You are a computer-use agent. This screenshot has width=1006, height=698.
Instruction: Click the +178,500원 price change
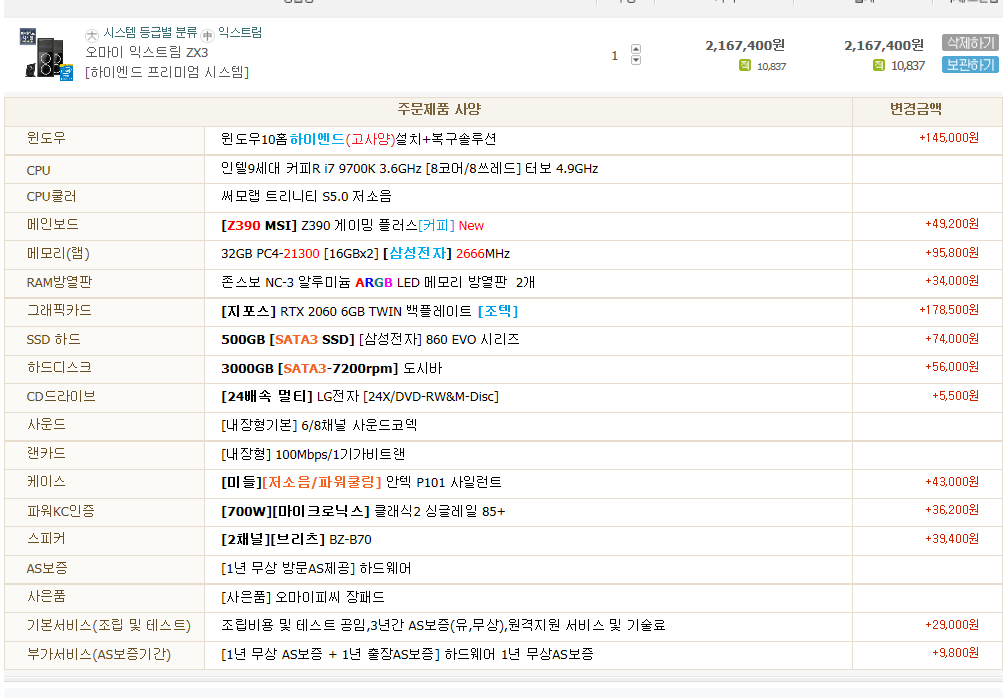click(x=949, y=310)
